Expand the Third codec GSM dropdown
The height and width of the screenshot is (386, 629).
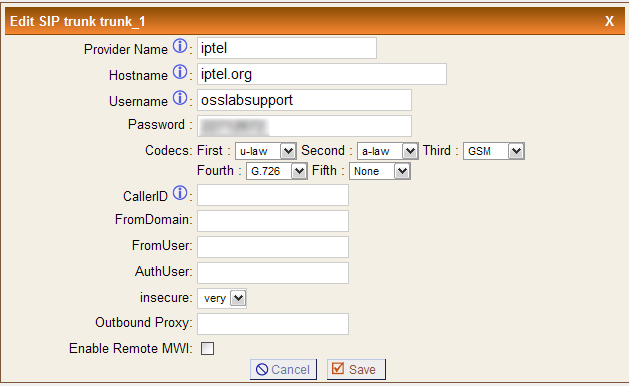tap(494, 151)
